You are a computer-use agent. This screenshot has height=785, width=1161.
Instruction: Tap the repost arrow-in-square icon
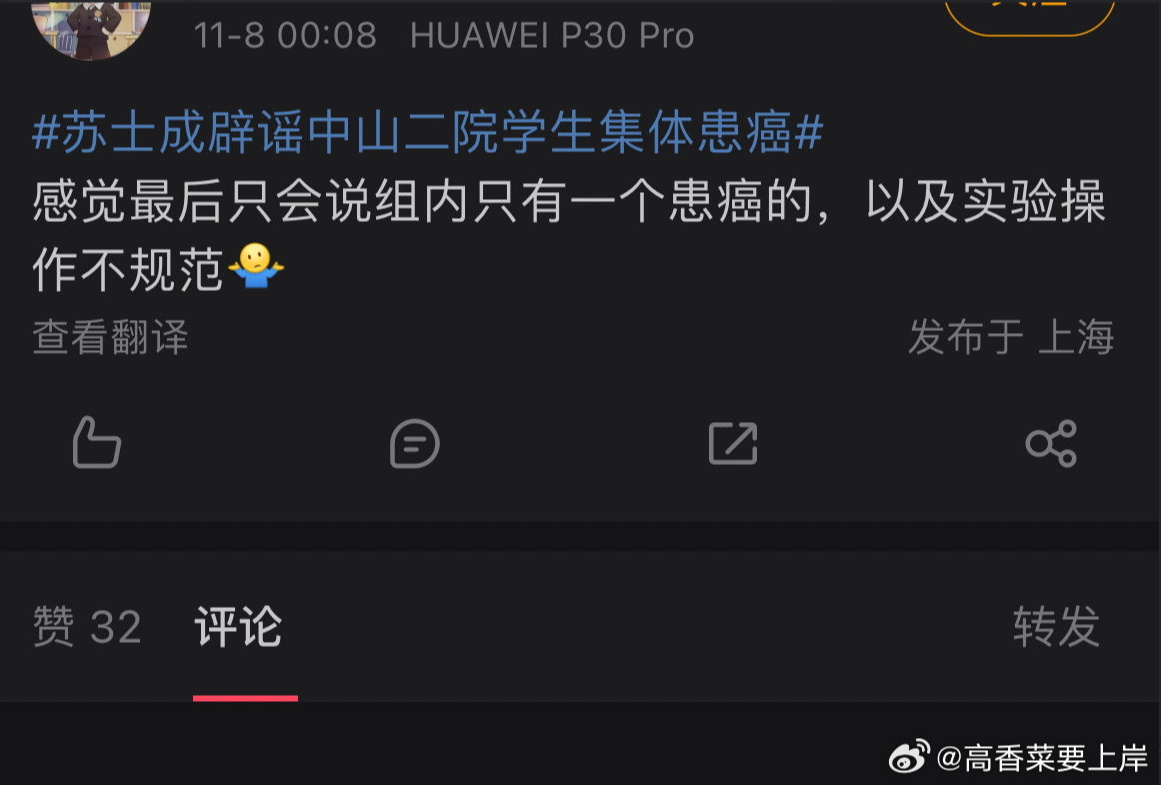(x=733, y=443)
